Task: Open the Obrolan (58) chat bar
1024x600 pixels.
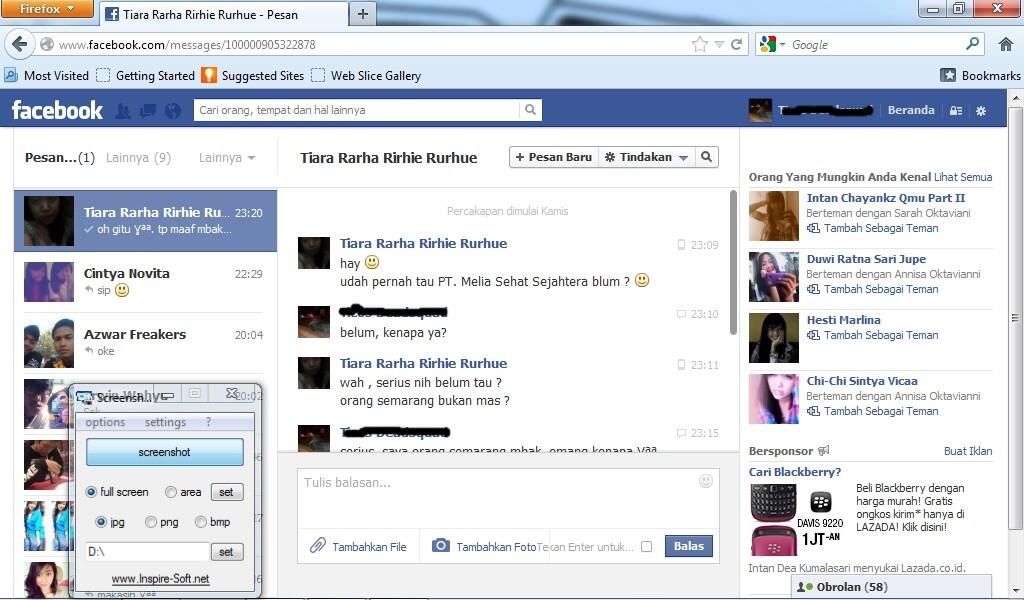Action: 891,587
